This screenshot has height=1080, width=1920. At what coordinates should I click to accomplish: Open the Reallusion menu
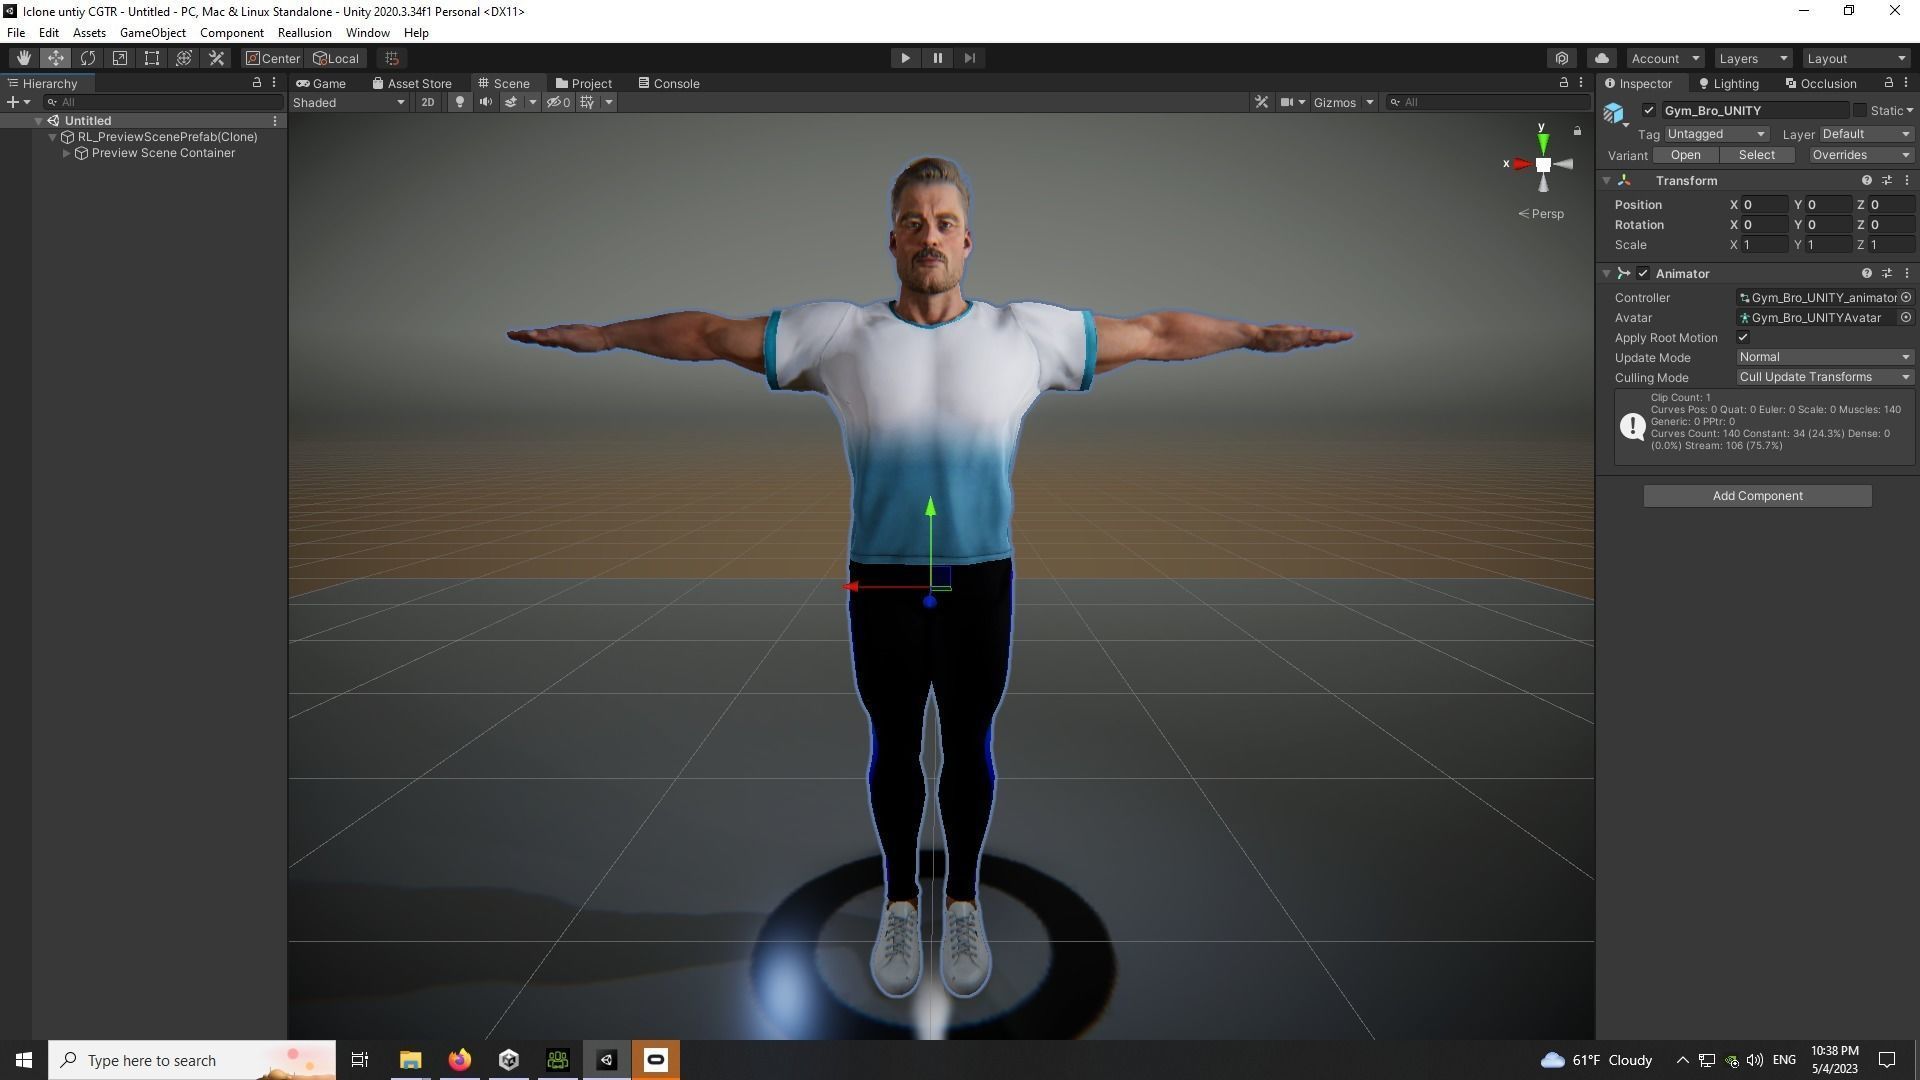tap(304, 33)
